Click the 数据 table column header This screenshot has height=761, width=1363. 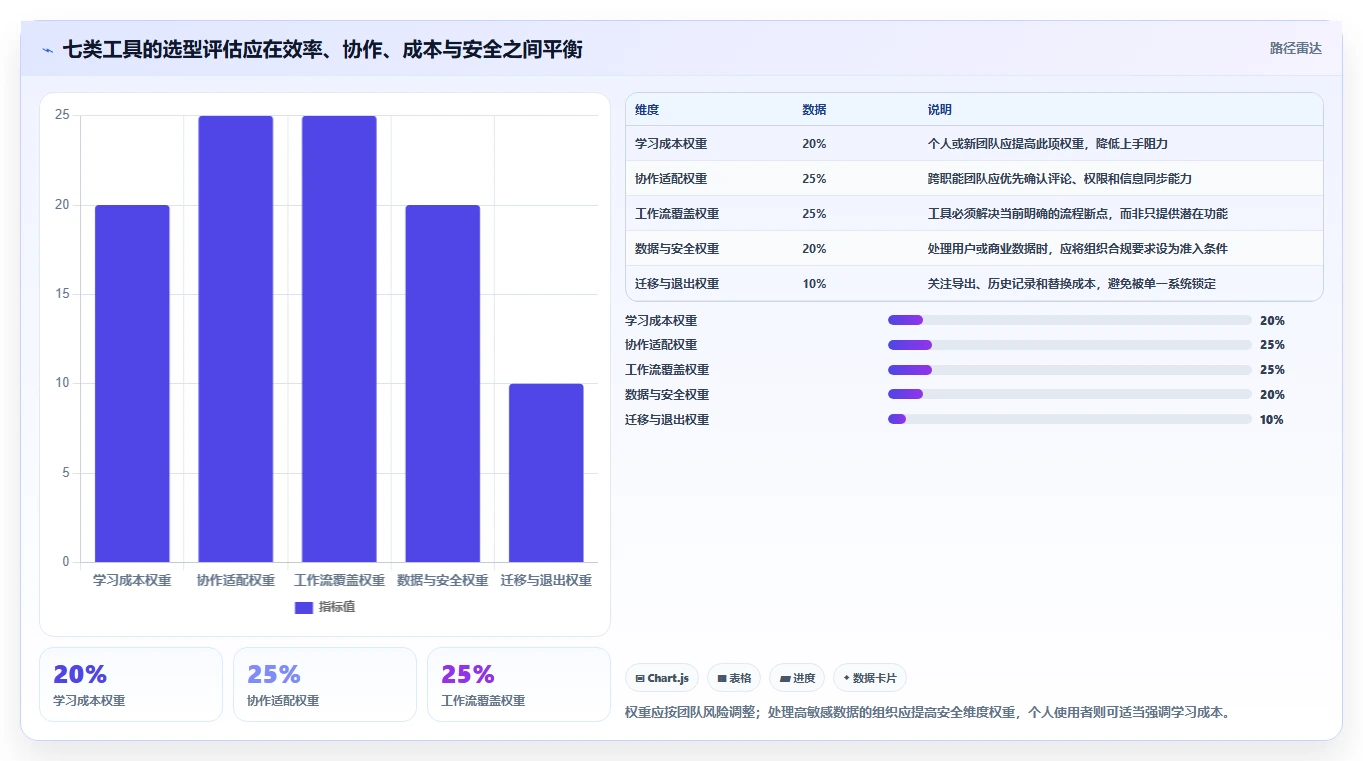(814, 110)
